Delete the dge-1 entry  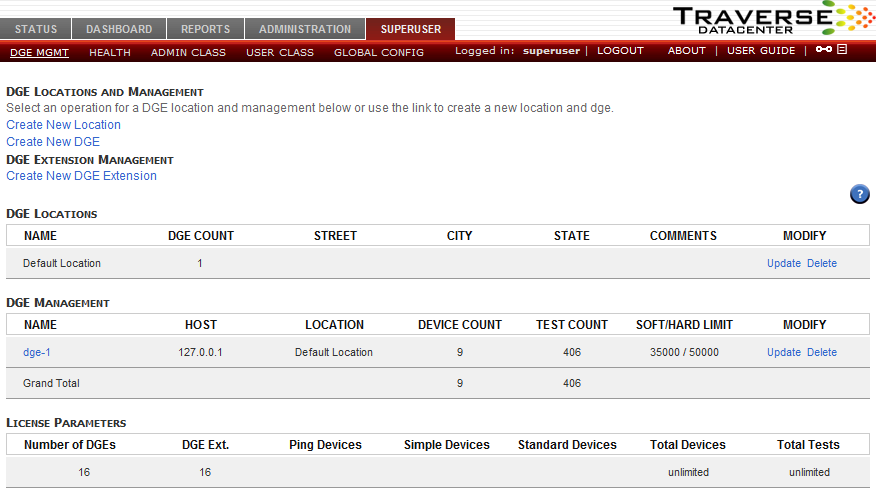(x=822, y=353)
